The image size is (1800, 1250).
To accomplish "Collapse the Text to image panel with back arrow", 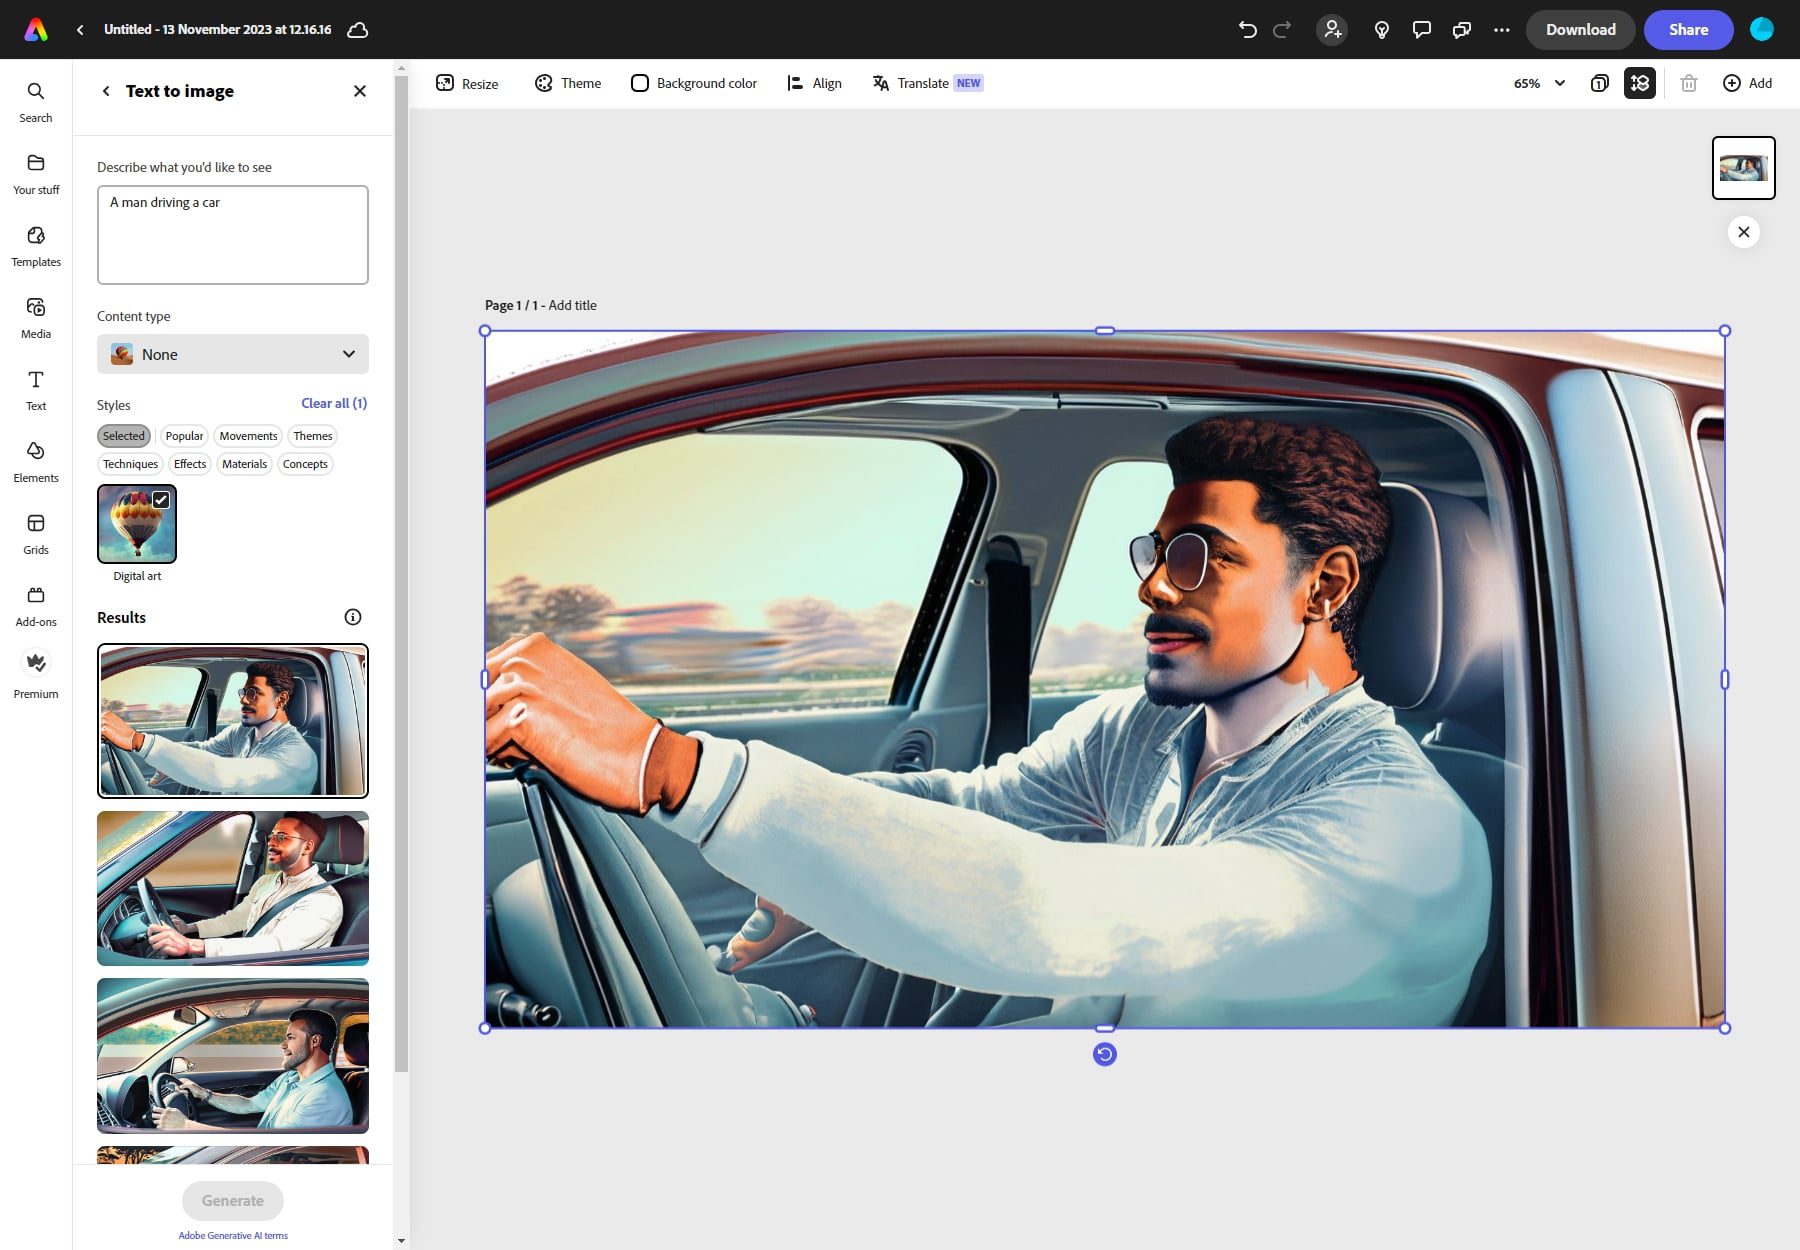I will click(106, 91).
